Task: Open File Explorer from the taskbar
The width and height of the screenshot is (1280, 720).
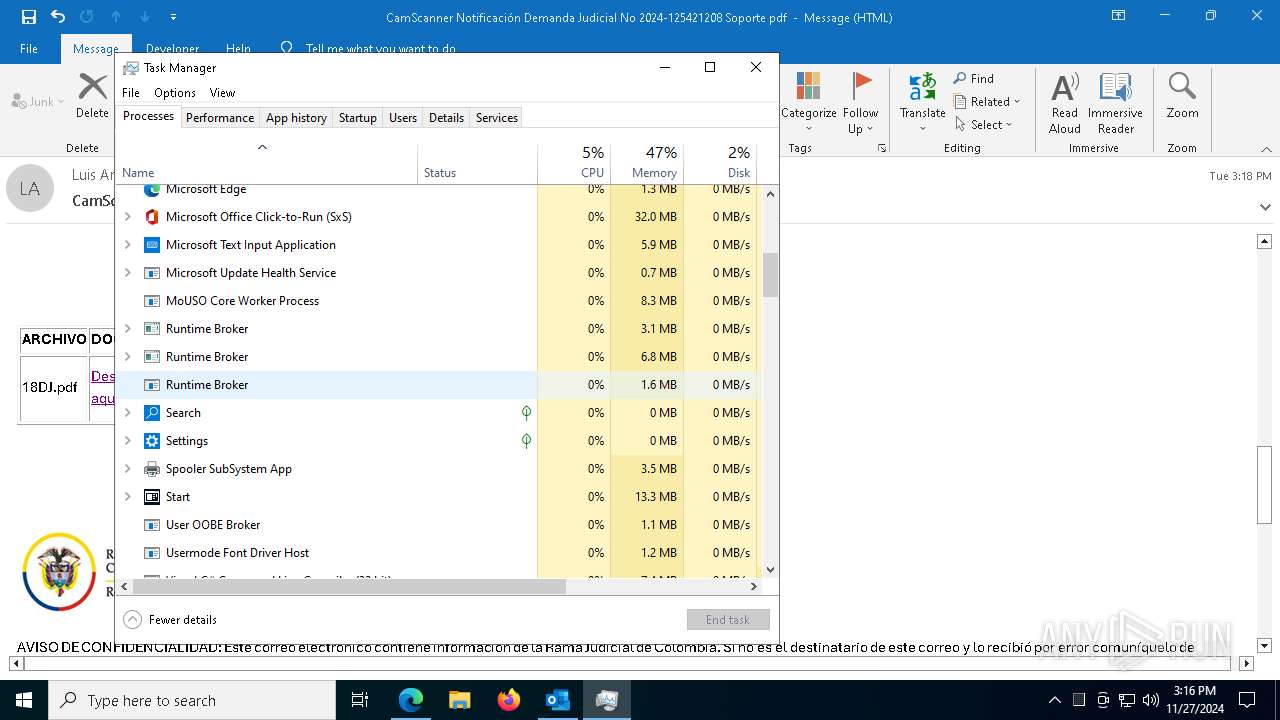Action: [459, 700]
